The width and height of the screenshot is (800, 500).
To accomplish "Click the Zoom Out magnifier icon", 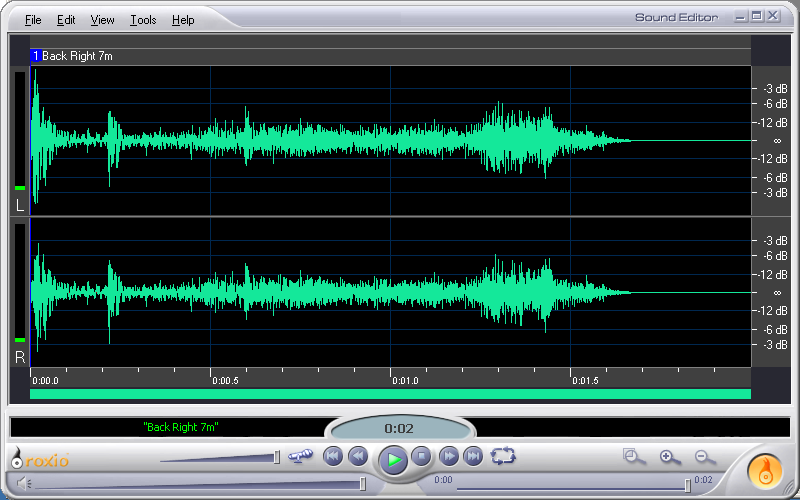I will point(704,457).
